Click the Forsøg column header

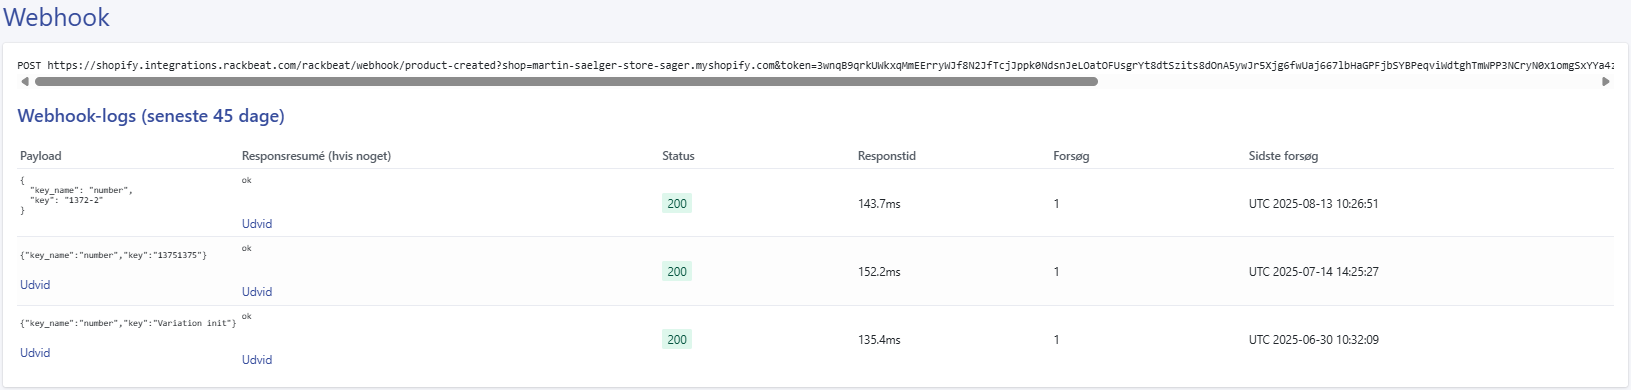pos(1071,156)
